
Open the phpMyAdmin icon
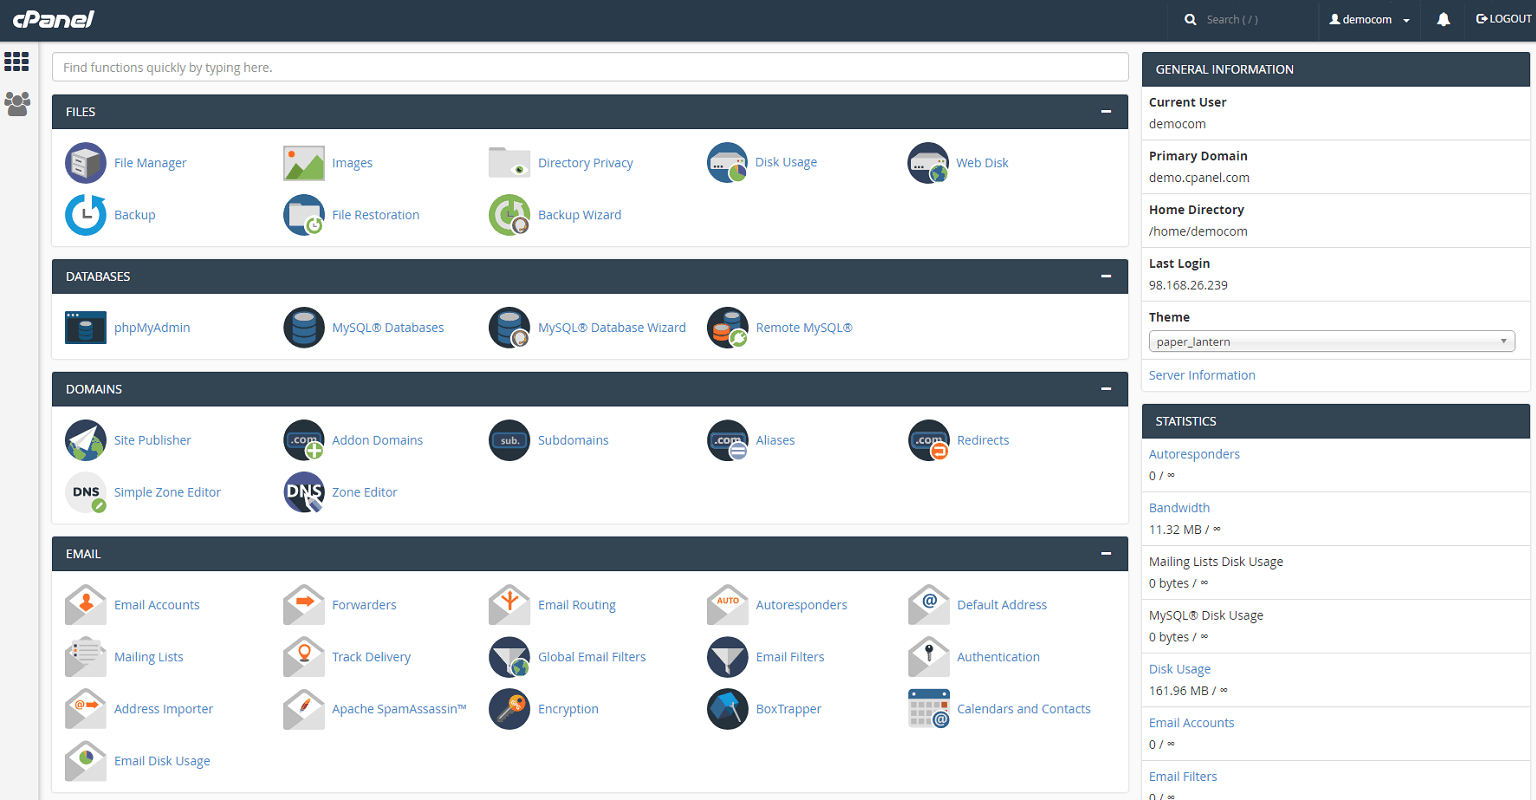coord(86,327)
